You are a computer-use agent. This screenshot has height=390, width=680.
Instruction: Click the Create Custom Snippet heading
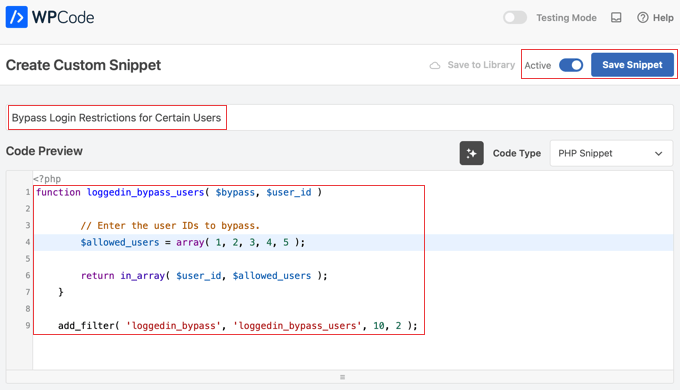[83, 65]
